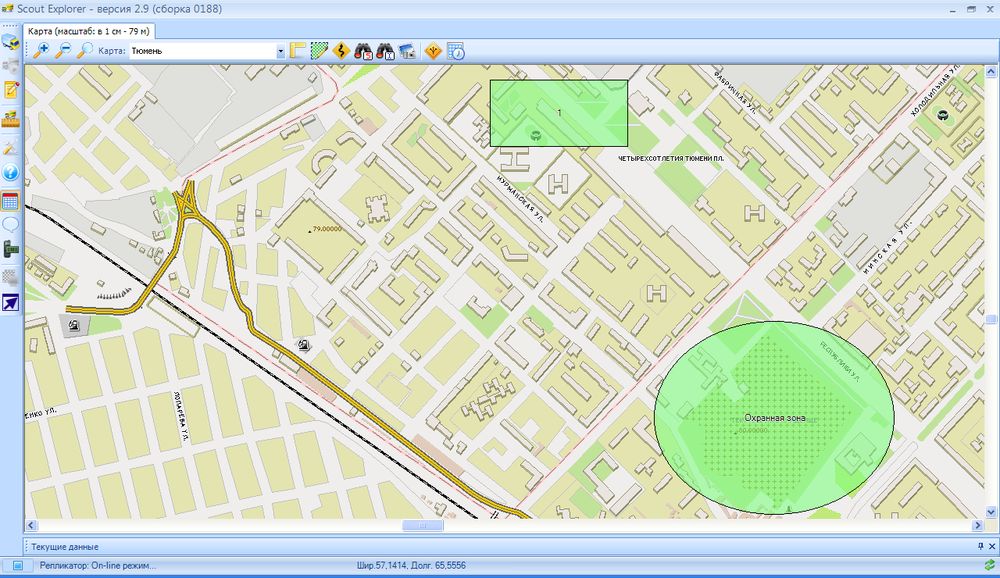
Task: Click the blue arrow shortcut sidebar icon
Action: [x=11, y=303]
